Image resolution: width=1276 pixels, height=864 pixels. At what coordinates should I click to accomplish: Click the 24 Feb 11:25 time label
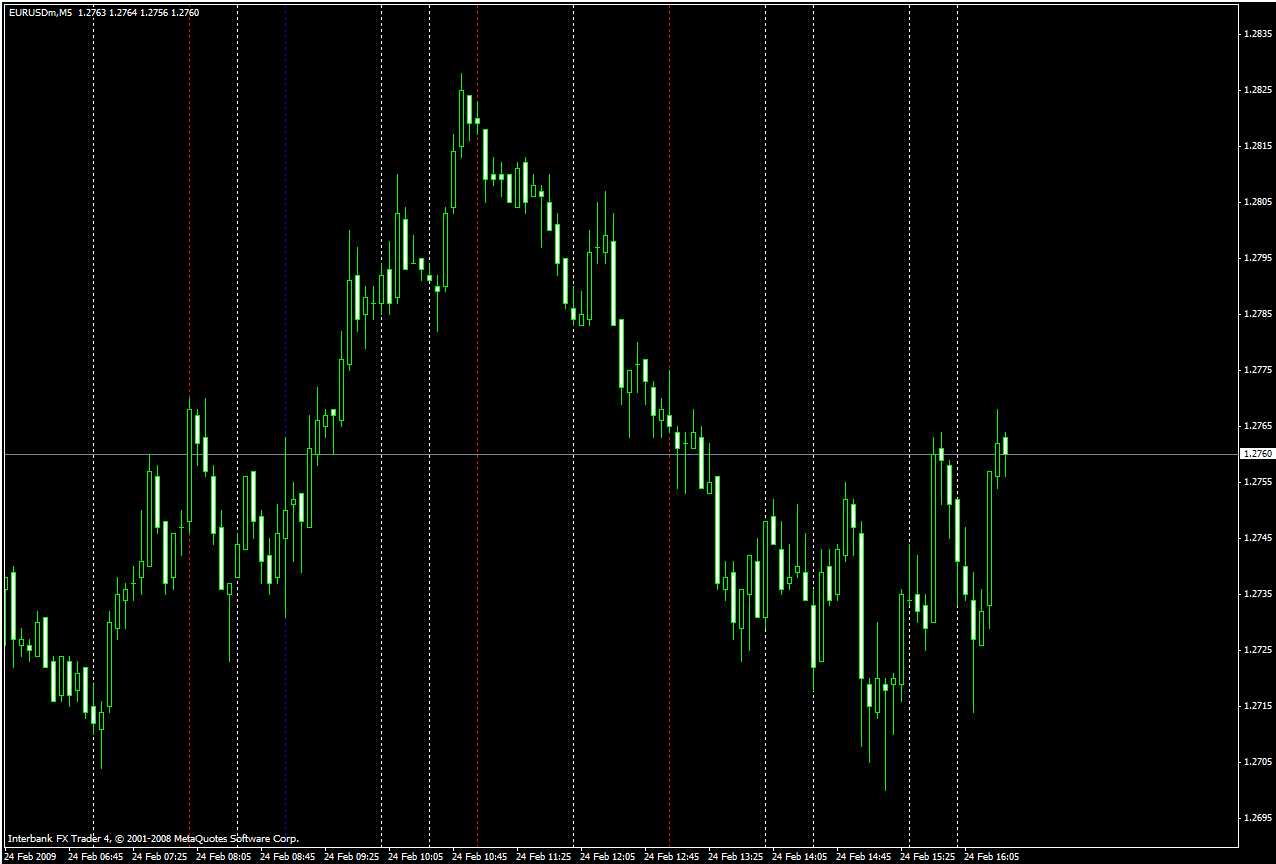[x=544, y=857]
